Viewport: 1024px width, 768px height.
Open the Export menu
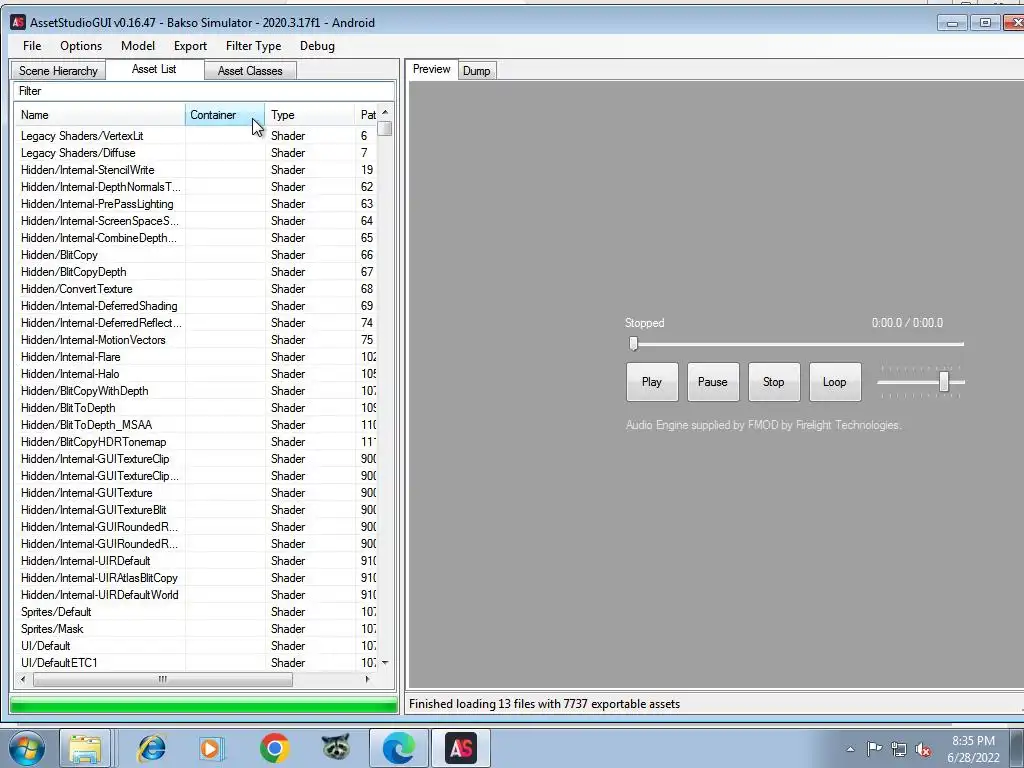point(190,46)
